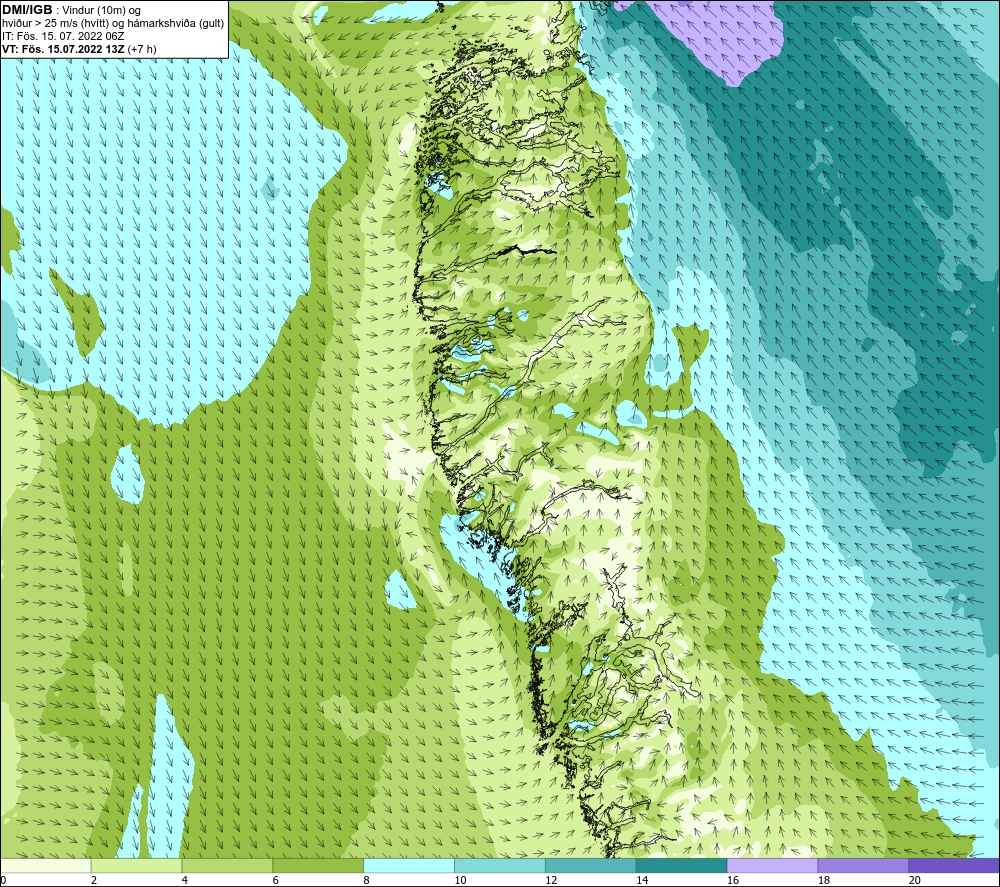
Task: Click the legend tick label 4
Action: (185, 880)
